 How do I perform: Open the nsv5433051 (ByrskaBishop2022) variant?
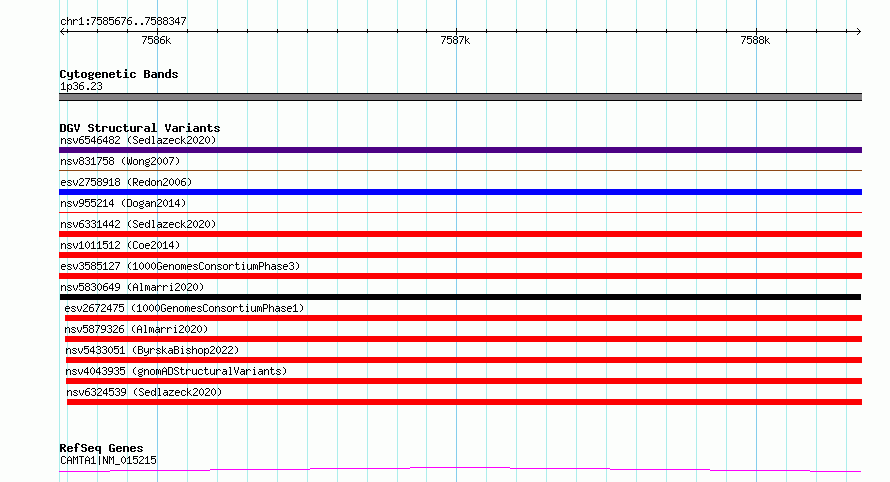point(152,350)
